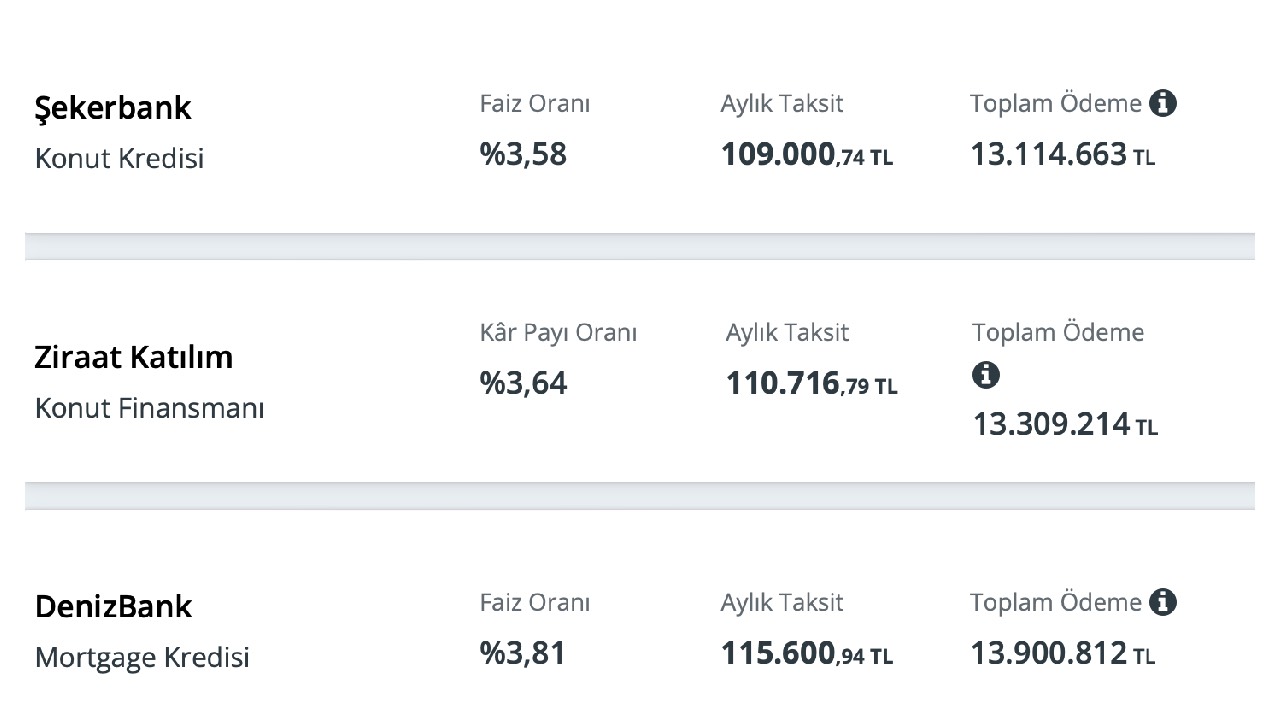Click the 109.000,74 TL monthly installment
The height and width of the screenshot is (720, 1280).
point(807,155)
